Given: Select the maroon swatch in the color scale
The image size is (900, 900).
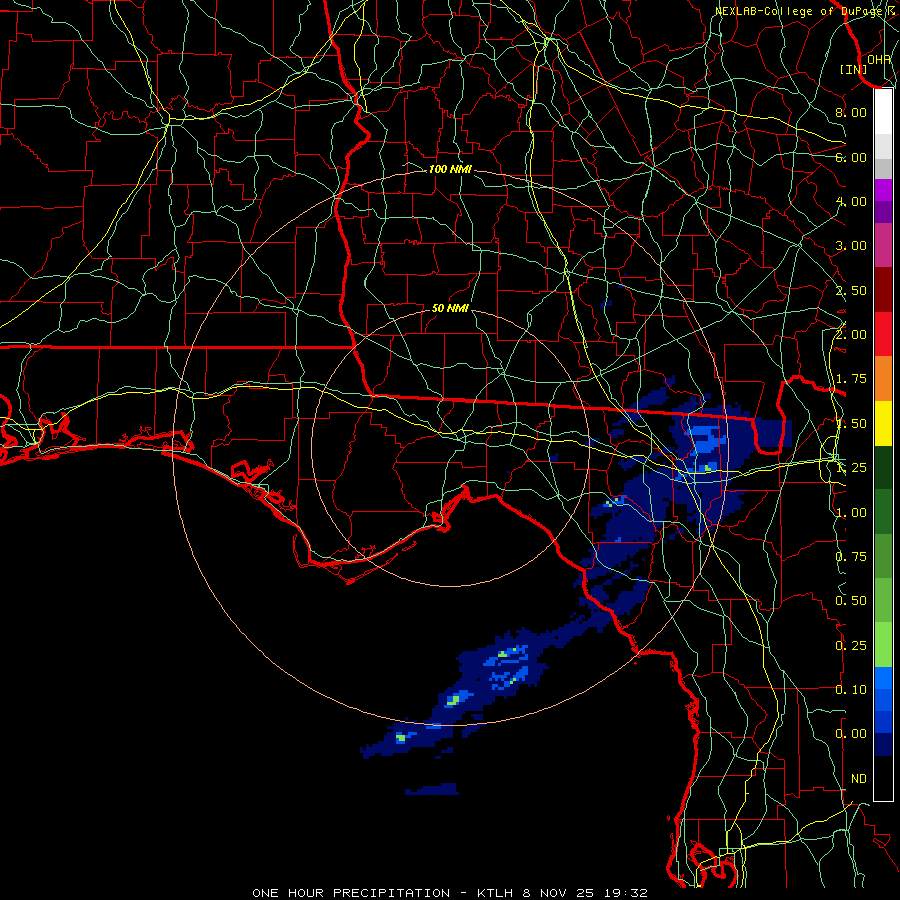Looking at the screenshot, I should (x=883, y=290).
